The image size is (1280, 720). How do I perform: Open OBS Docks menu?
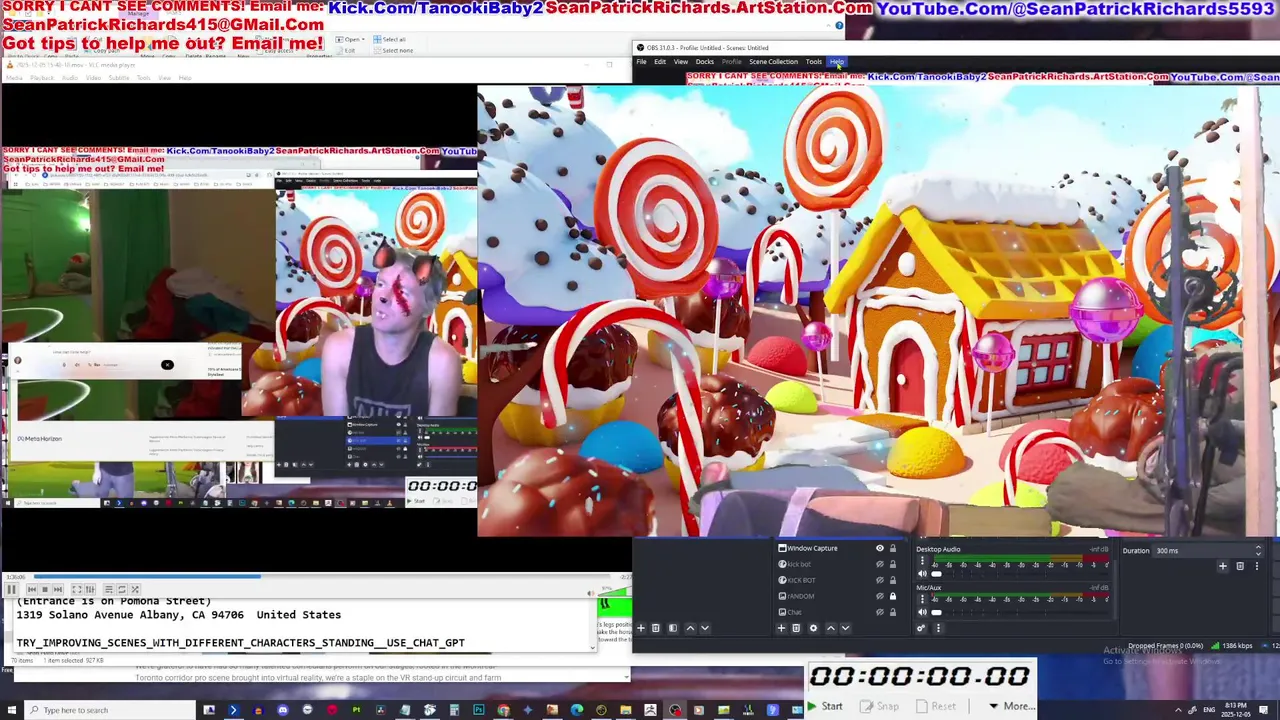click(x=705, y=62)
